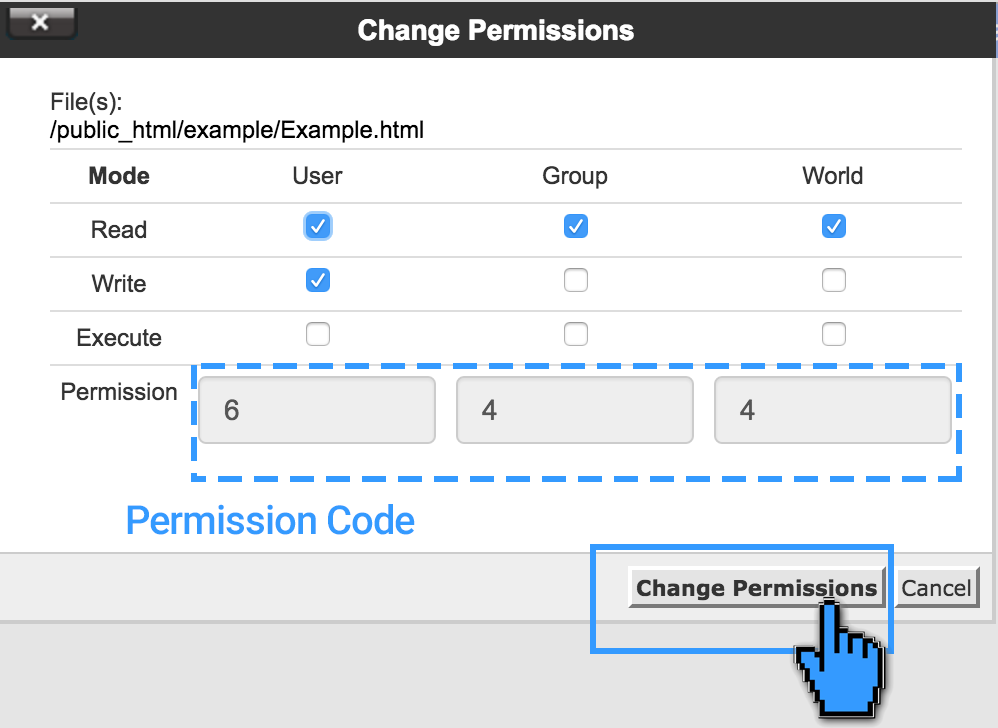The width and height of the screenshot is (998, 728).
Task: Click the Mode column header
Action: click(119, 176)
